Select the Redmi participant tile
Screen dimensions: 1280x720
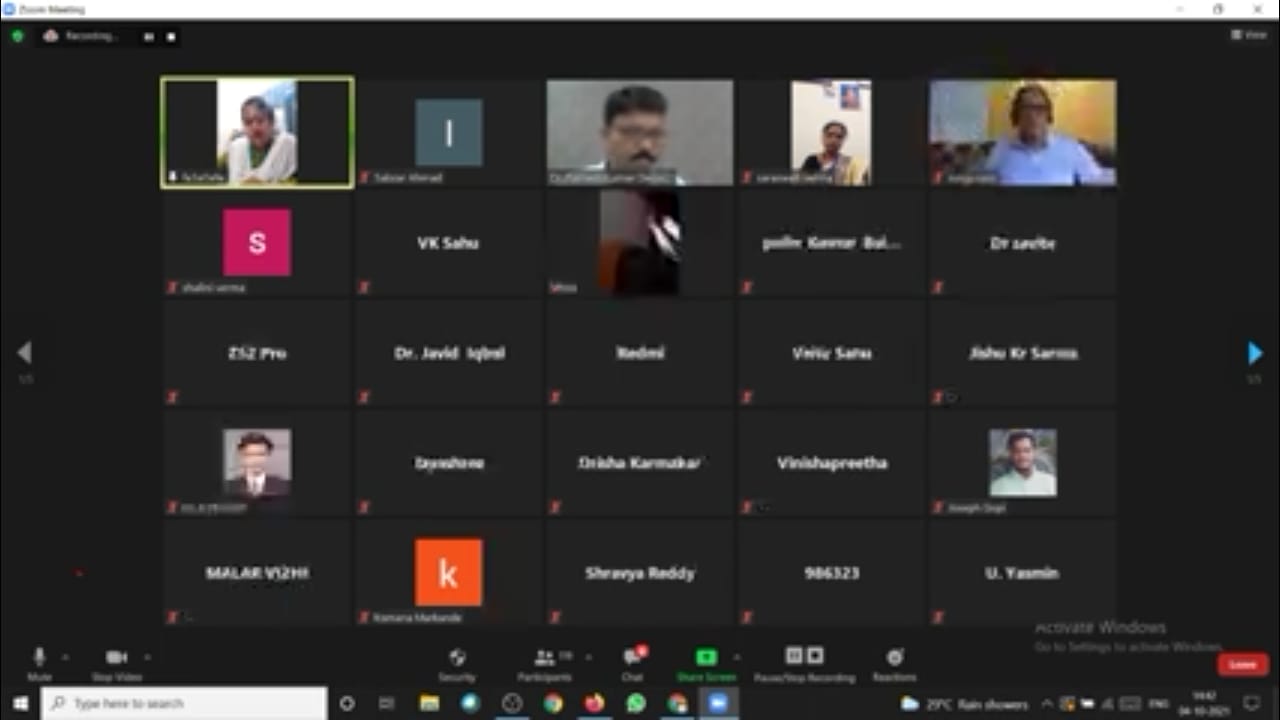[640, 353]
